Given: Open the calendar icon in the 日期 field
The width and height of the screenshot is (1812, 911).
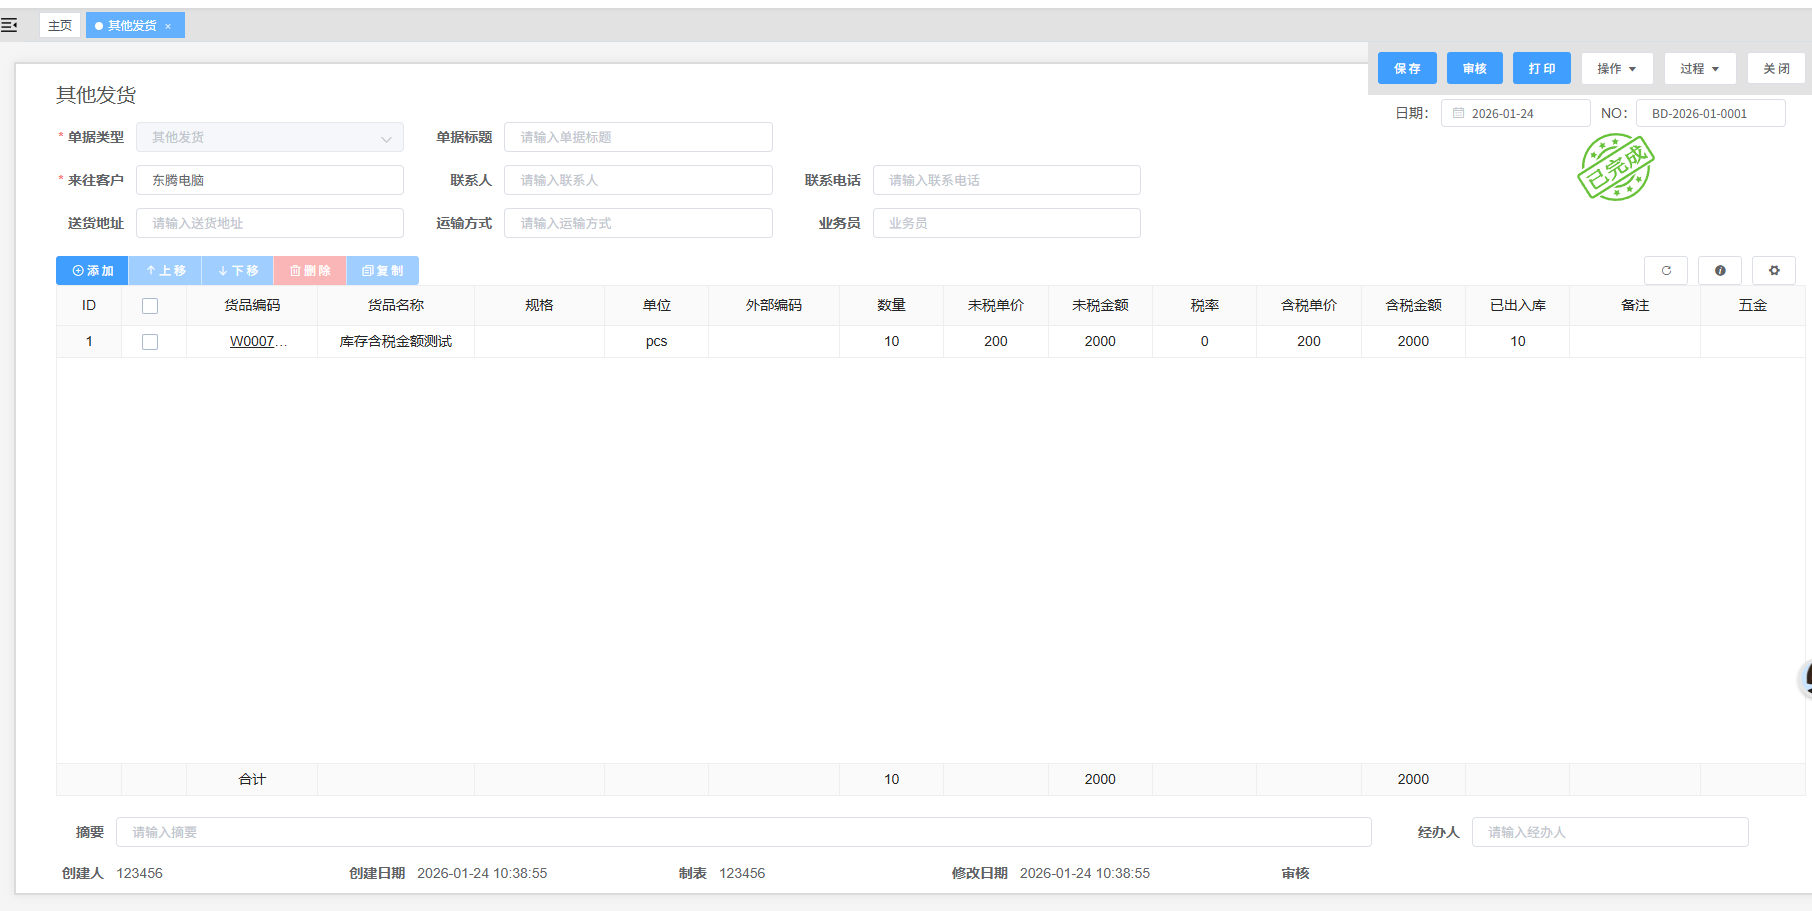Looking at the screenshot, I should click(1458, 114).
